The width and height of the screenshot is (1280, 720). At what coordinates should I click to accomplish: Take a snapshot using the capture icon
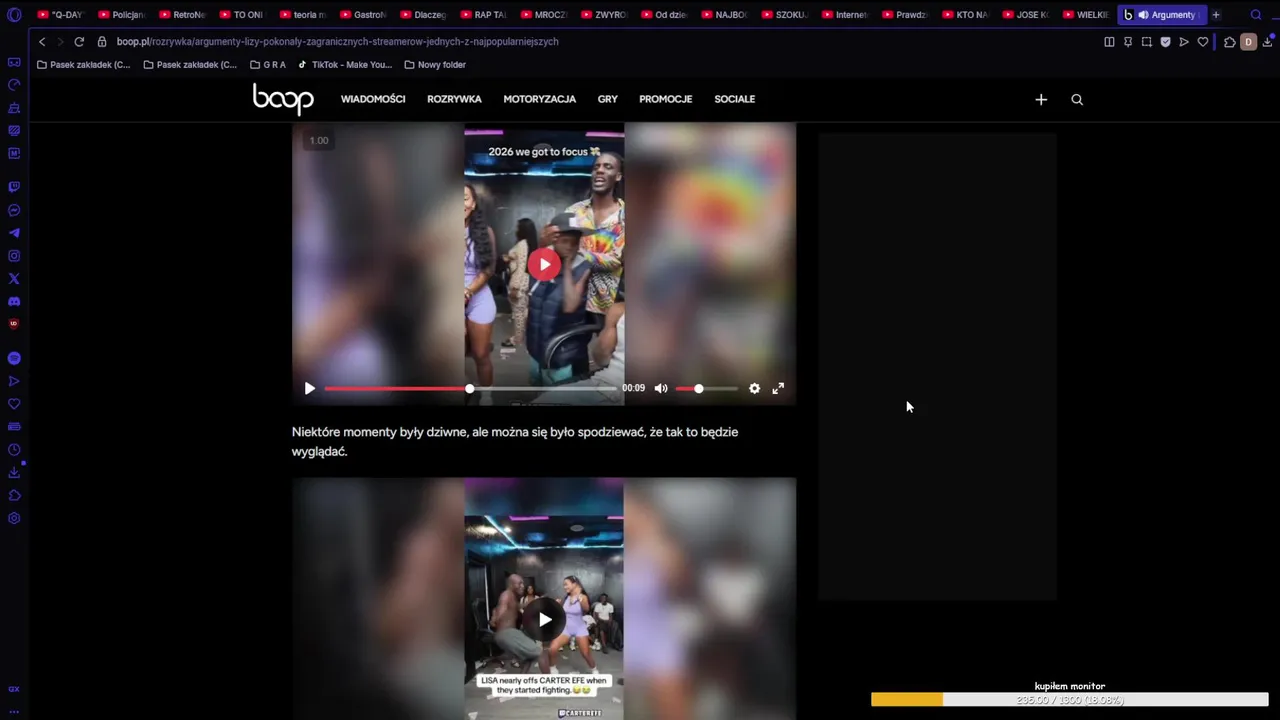click(x=1147, y=42)
